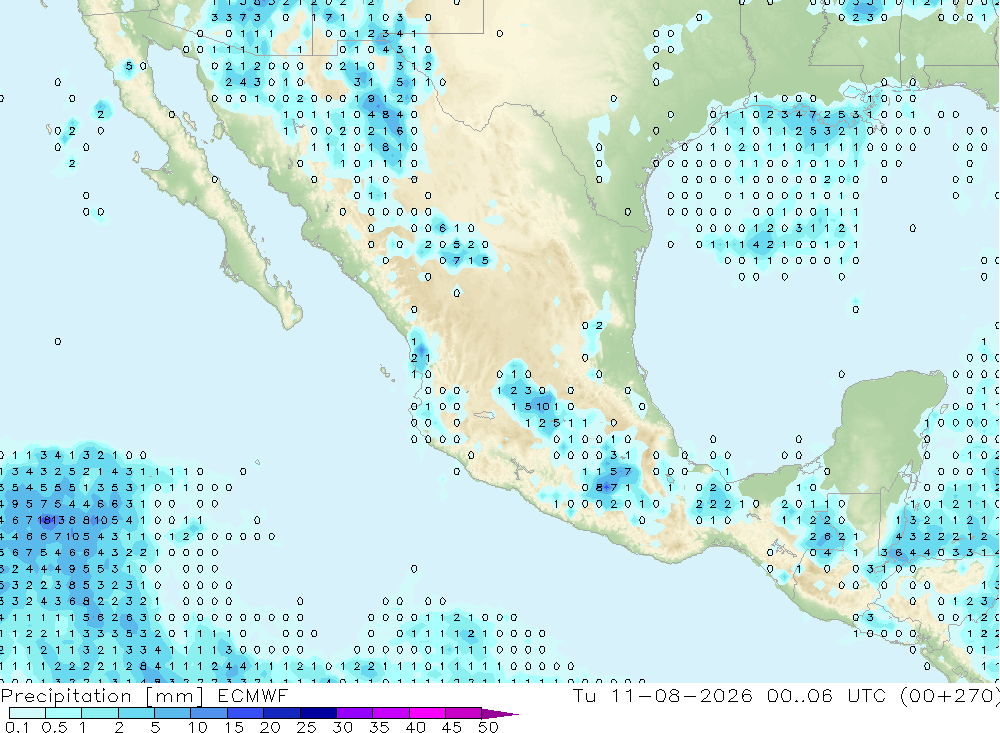Screen dimensions: 1000x733
Task: Select the 25–30 mm navy legend segment
Action: point(318,713)
